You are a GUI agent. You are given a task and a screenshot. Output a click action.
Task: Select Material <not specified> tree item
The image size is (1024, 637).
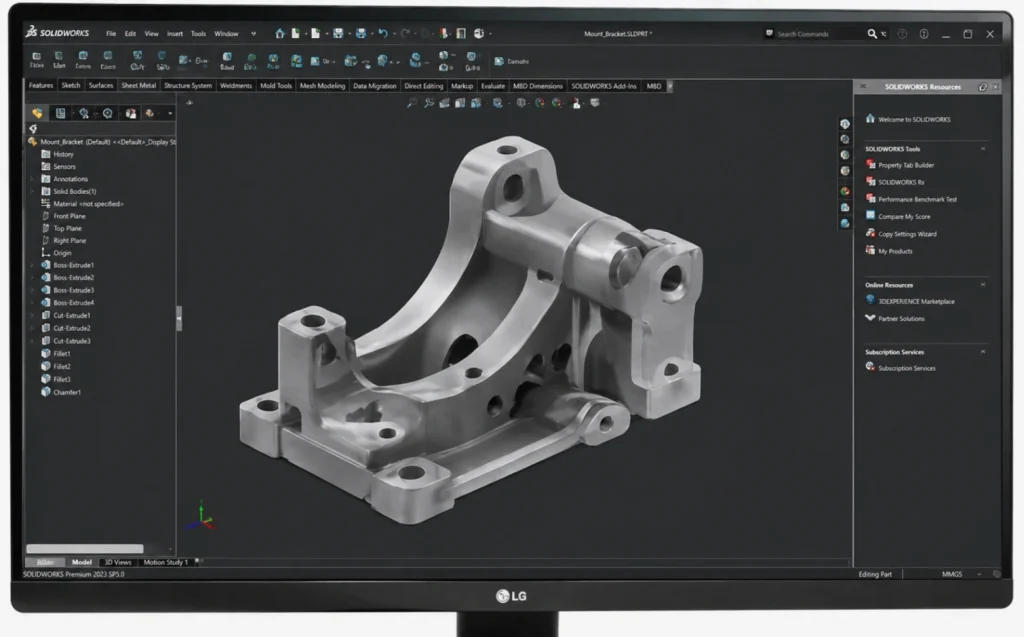pos(88,204)
